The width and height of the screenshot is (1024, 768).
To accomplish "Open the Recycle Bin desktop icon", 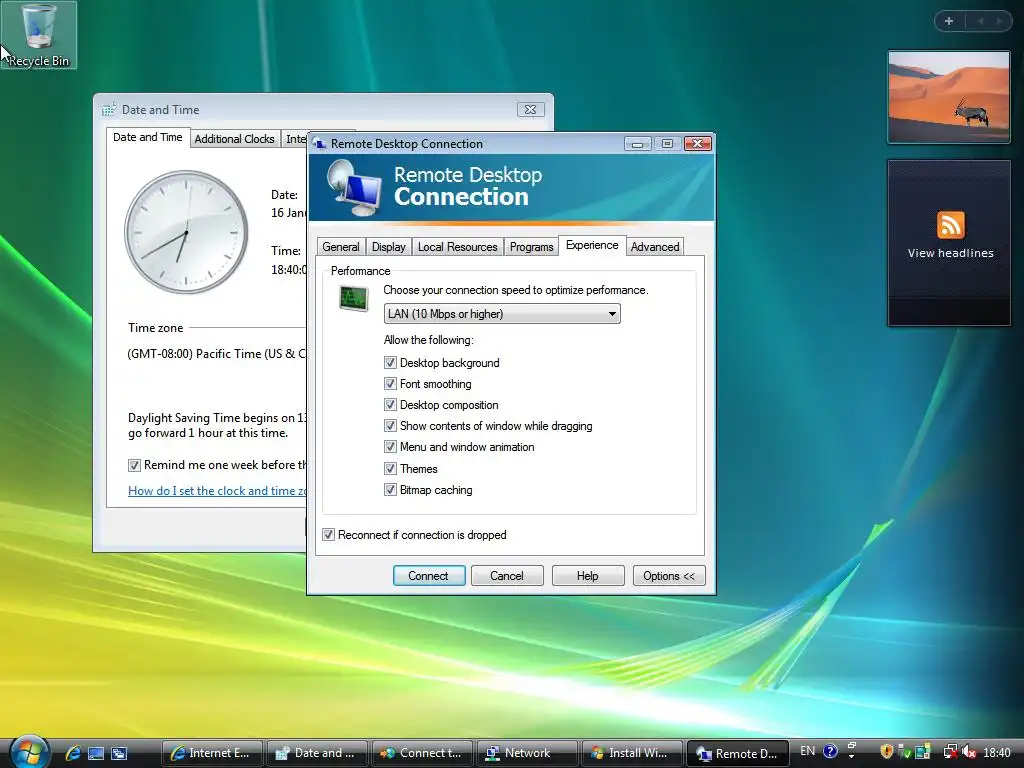I will coord(39,35).
